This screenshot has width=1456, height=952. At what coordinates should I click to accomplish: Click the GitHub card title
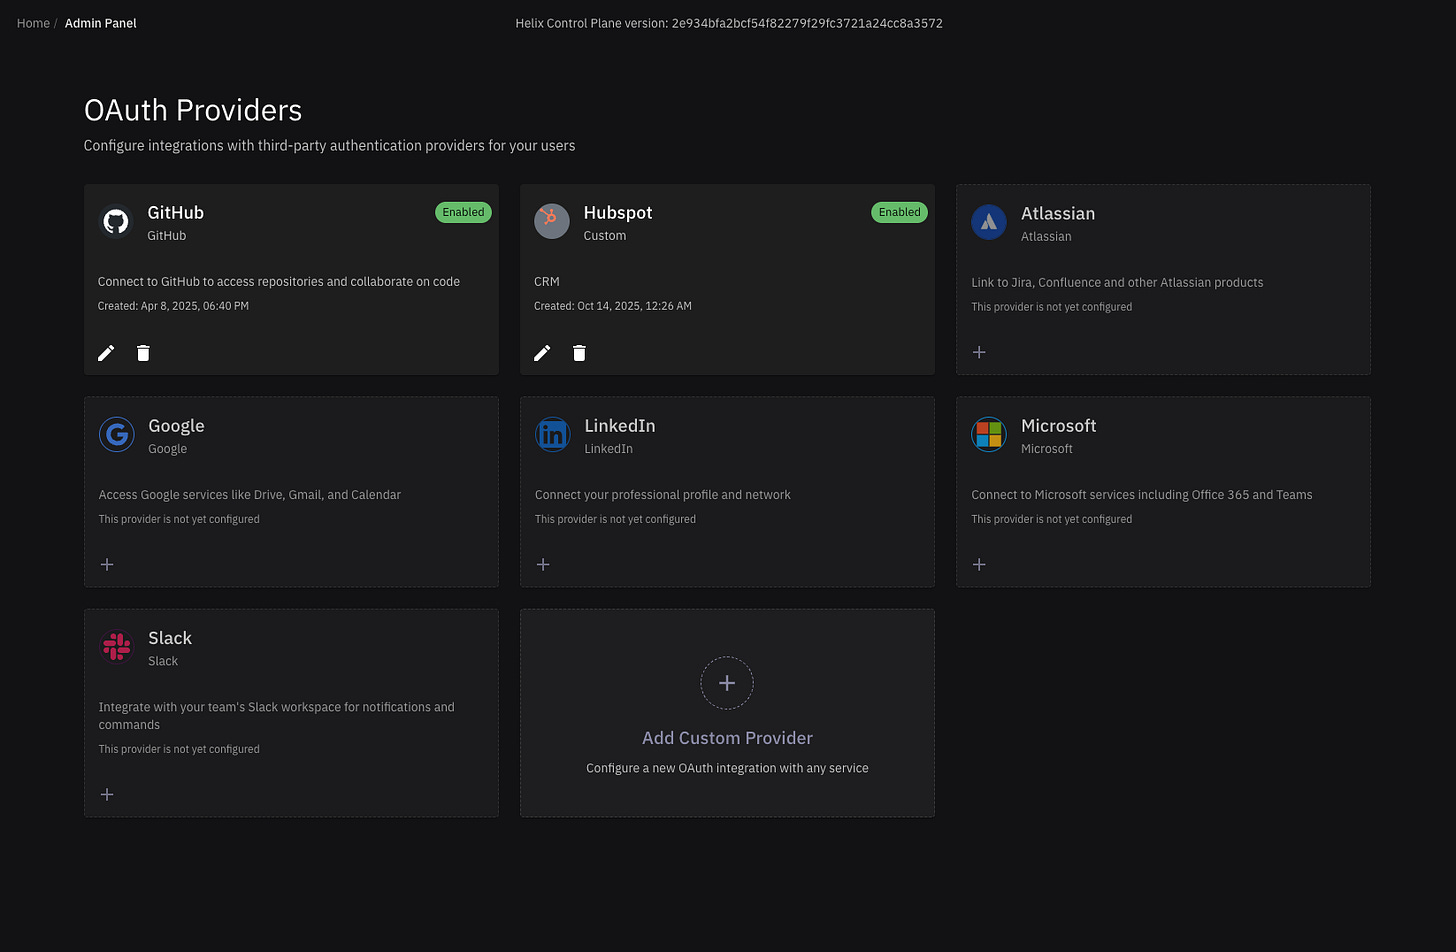pos(176,212)
